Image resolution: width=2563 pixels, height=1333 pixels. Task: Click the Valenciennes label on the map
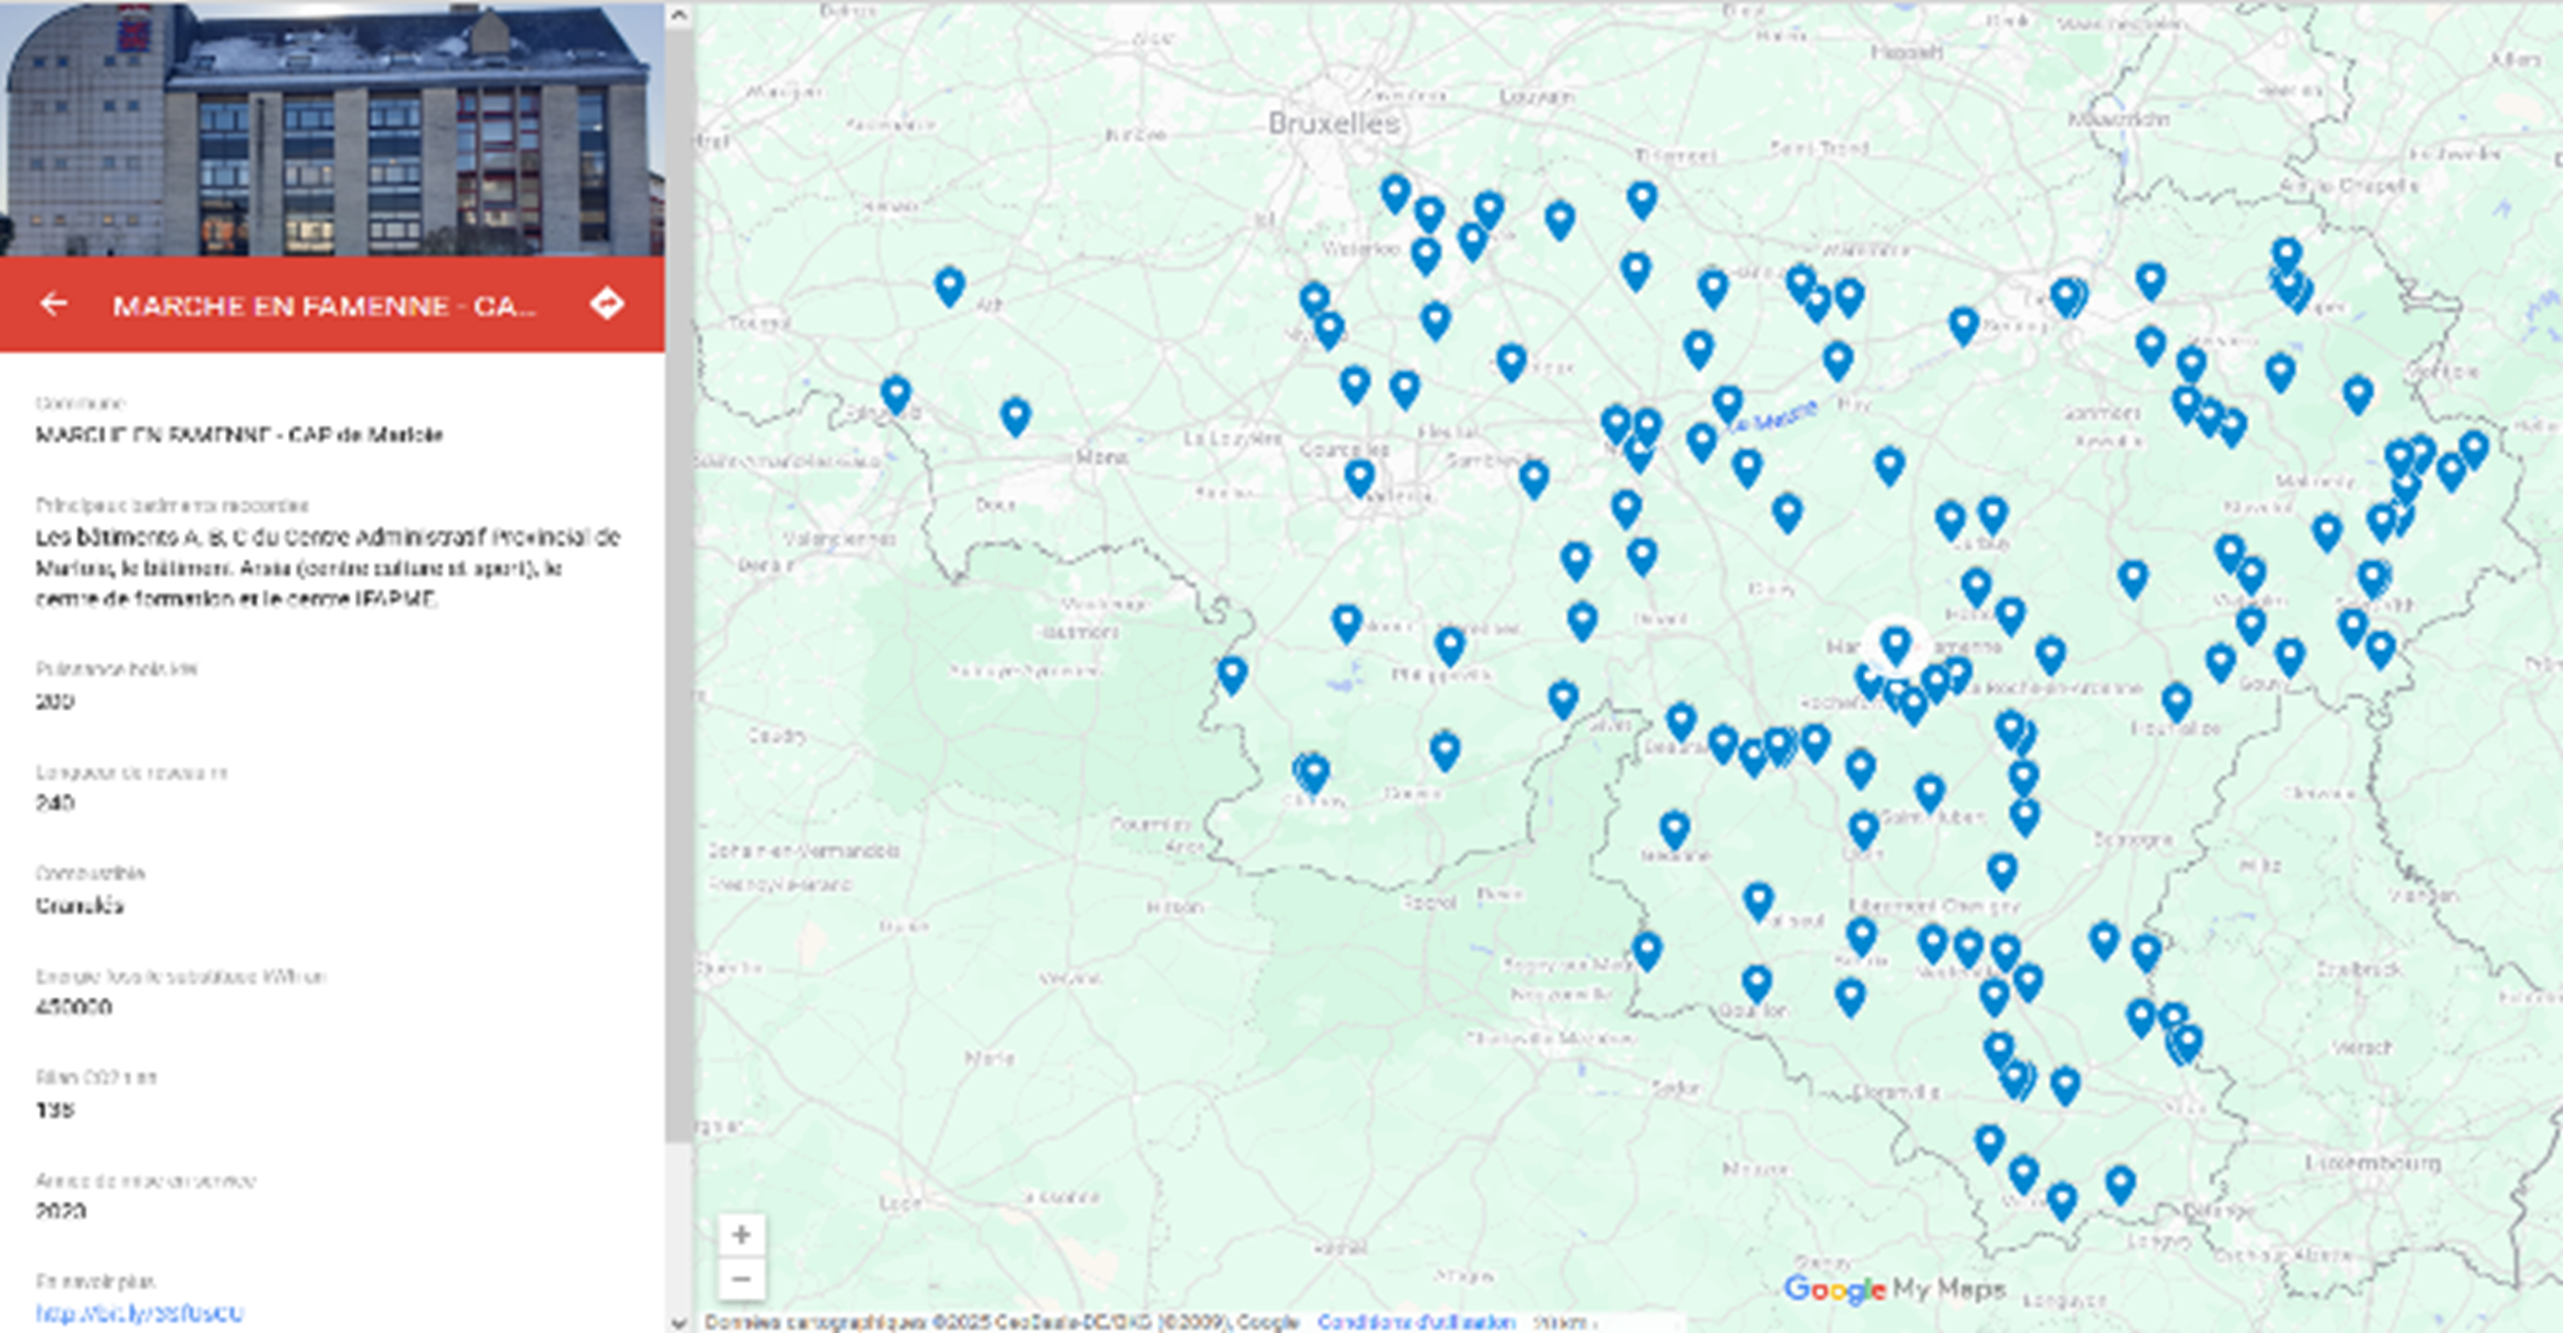click(838, 538)
